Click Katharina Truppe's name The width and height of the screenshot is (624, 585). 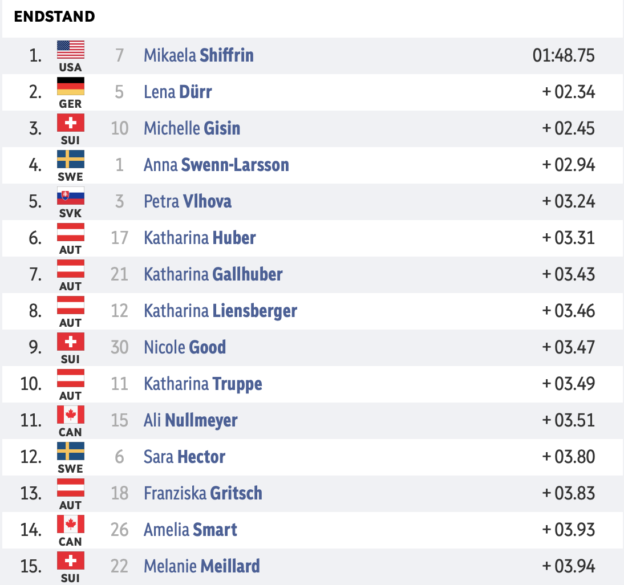[203, 384]
